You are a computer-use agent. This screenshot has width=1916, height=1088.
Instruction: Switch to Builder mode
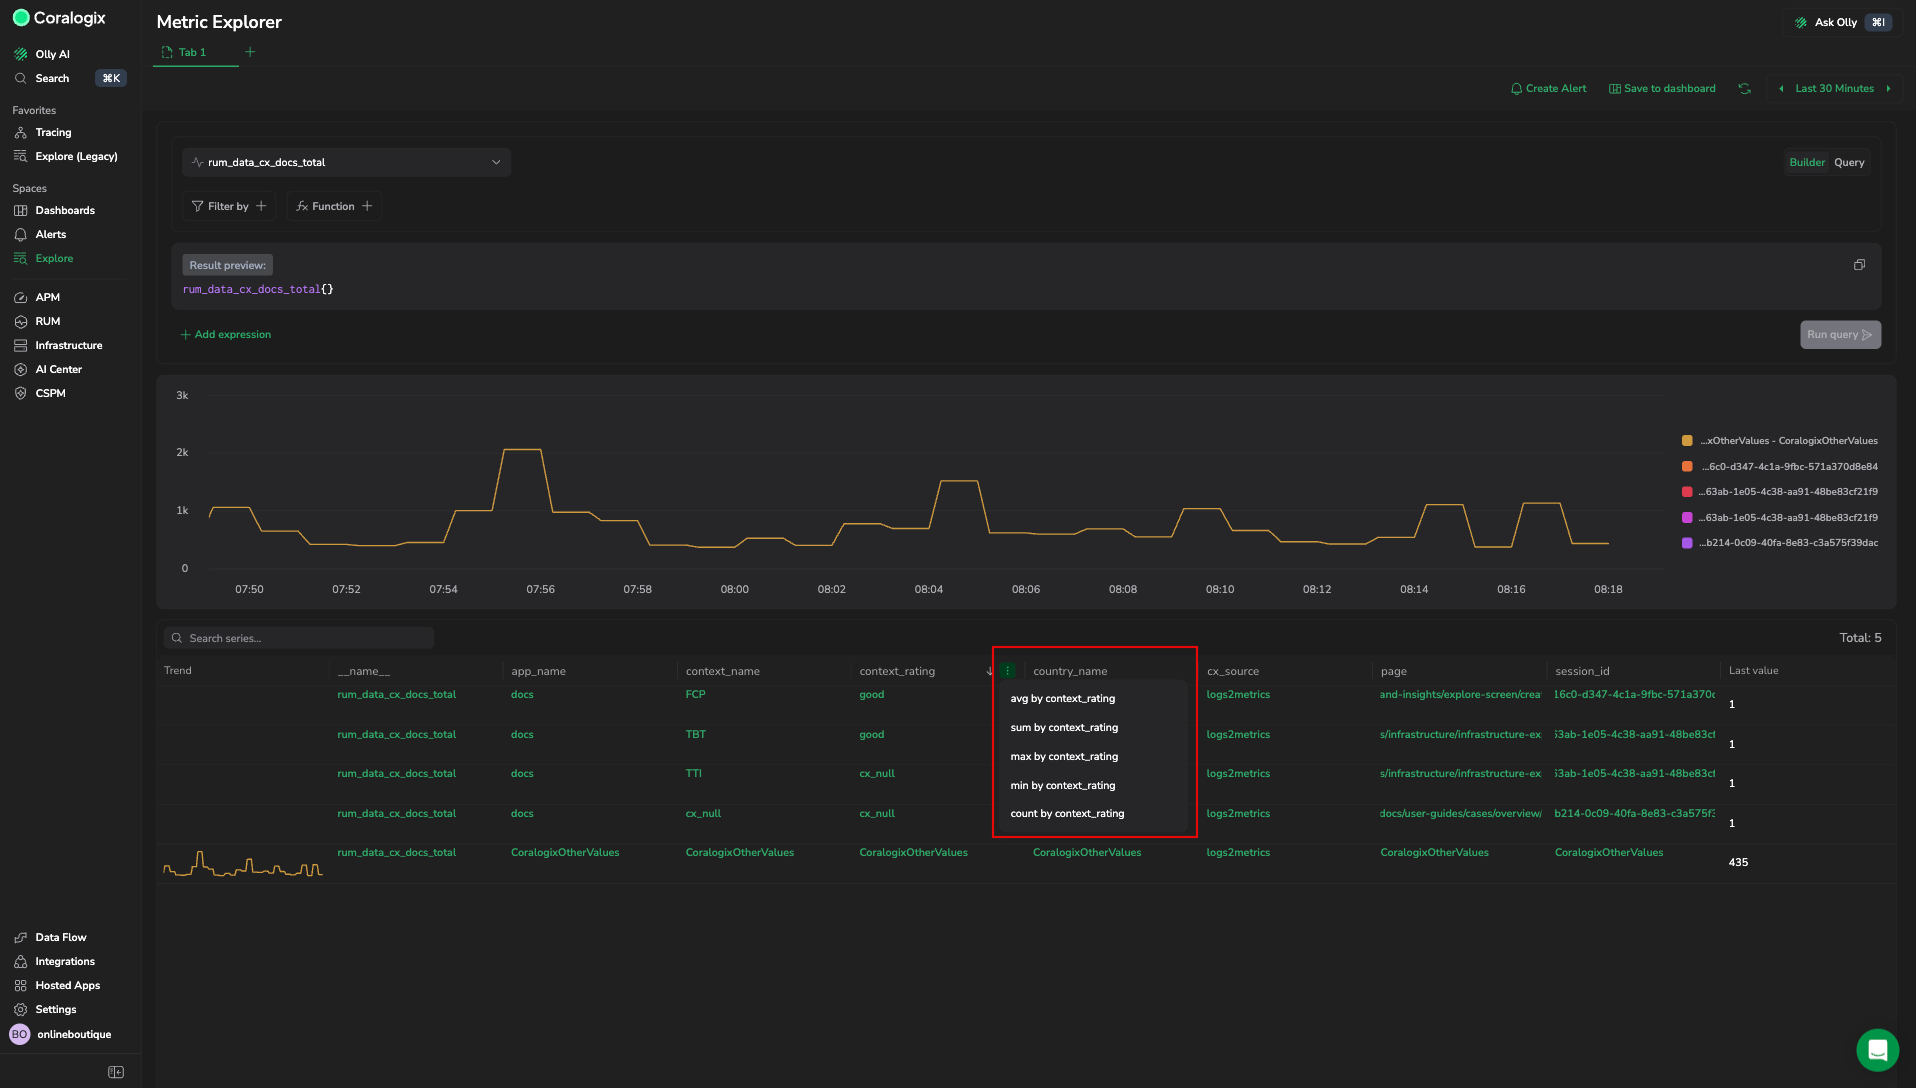pos(1807,162)
